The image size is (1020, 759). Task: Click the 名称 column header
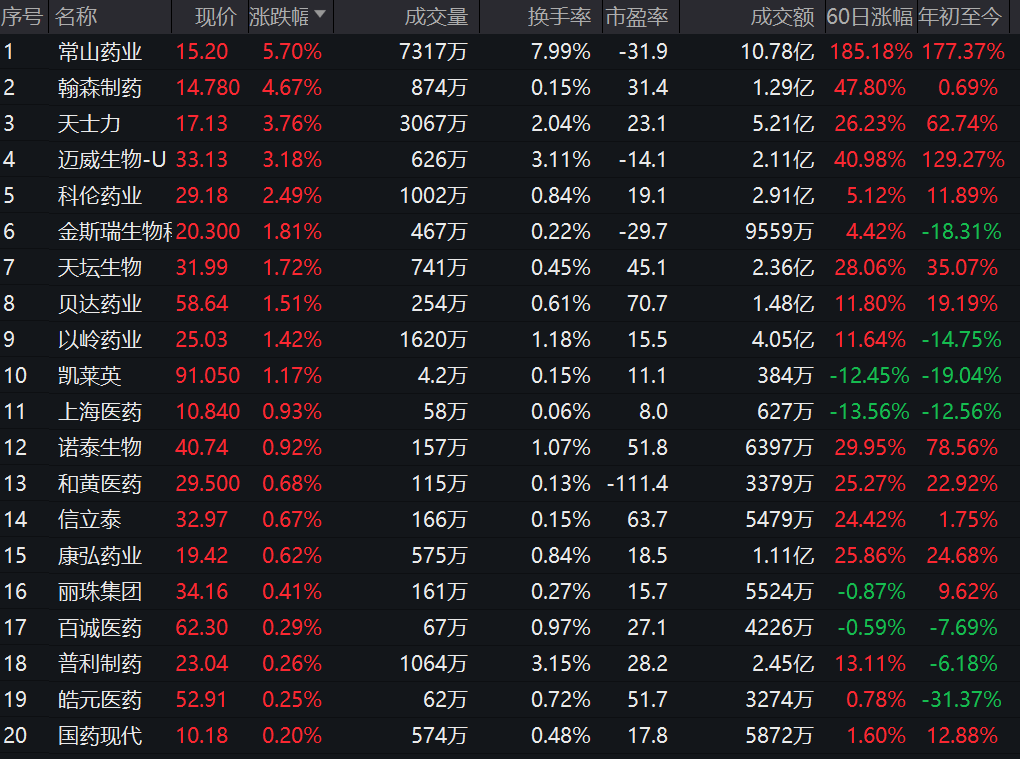(x=75, y=16)
